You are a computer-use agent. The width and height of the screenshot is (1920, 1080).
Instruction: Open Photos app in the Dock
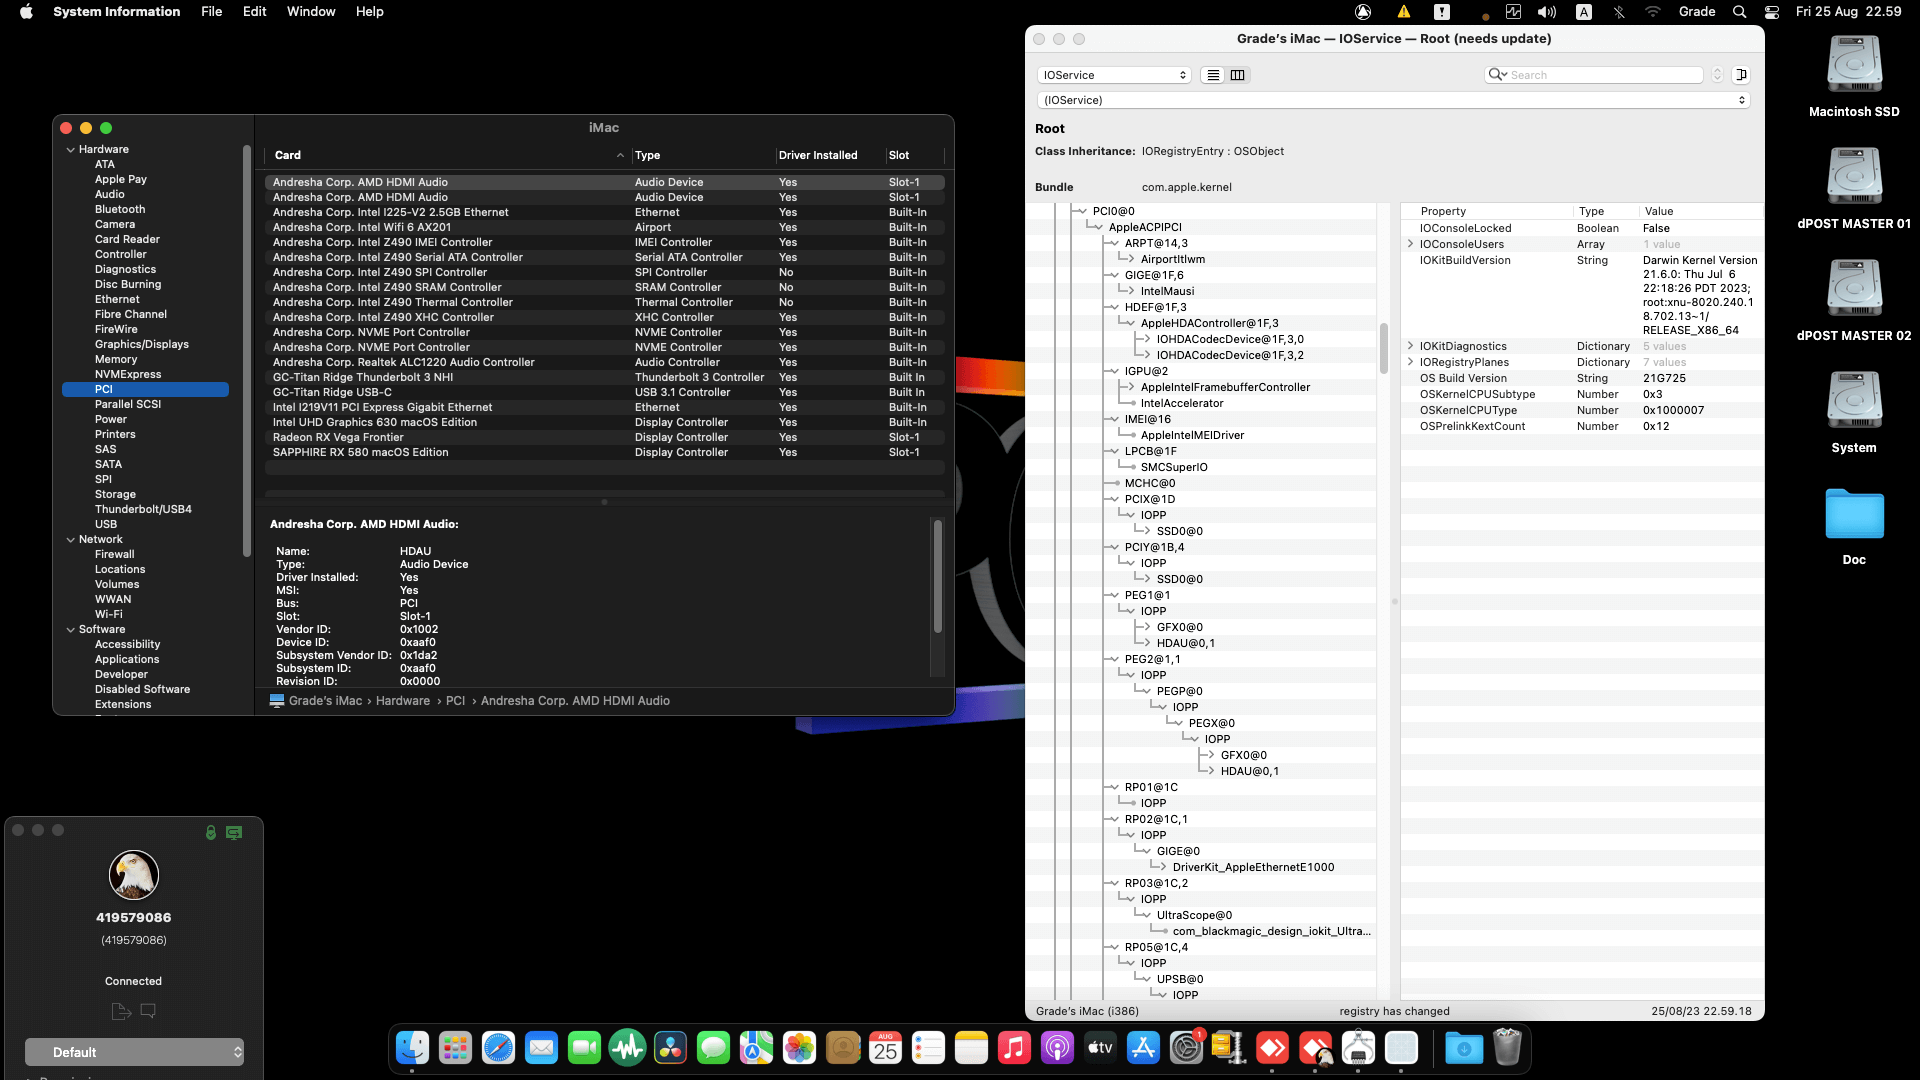pos(799,1048)
